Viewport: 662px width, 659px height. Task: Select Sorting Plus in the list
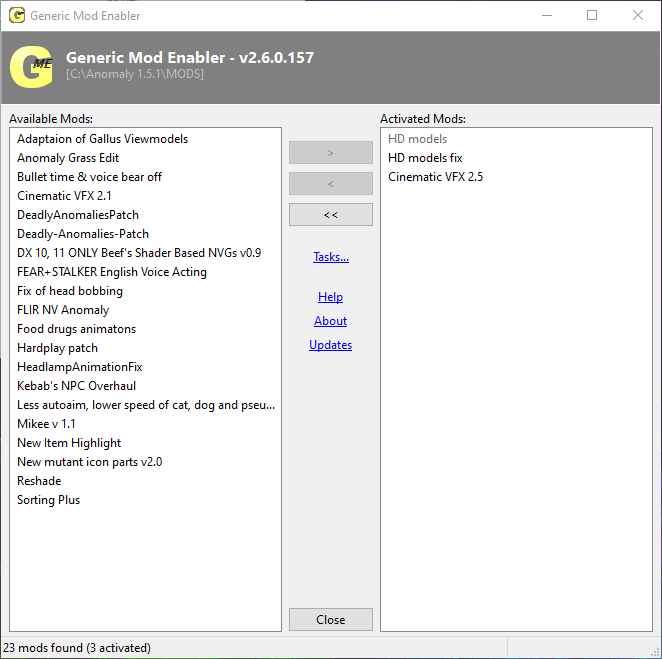(48, 500)
